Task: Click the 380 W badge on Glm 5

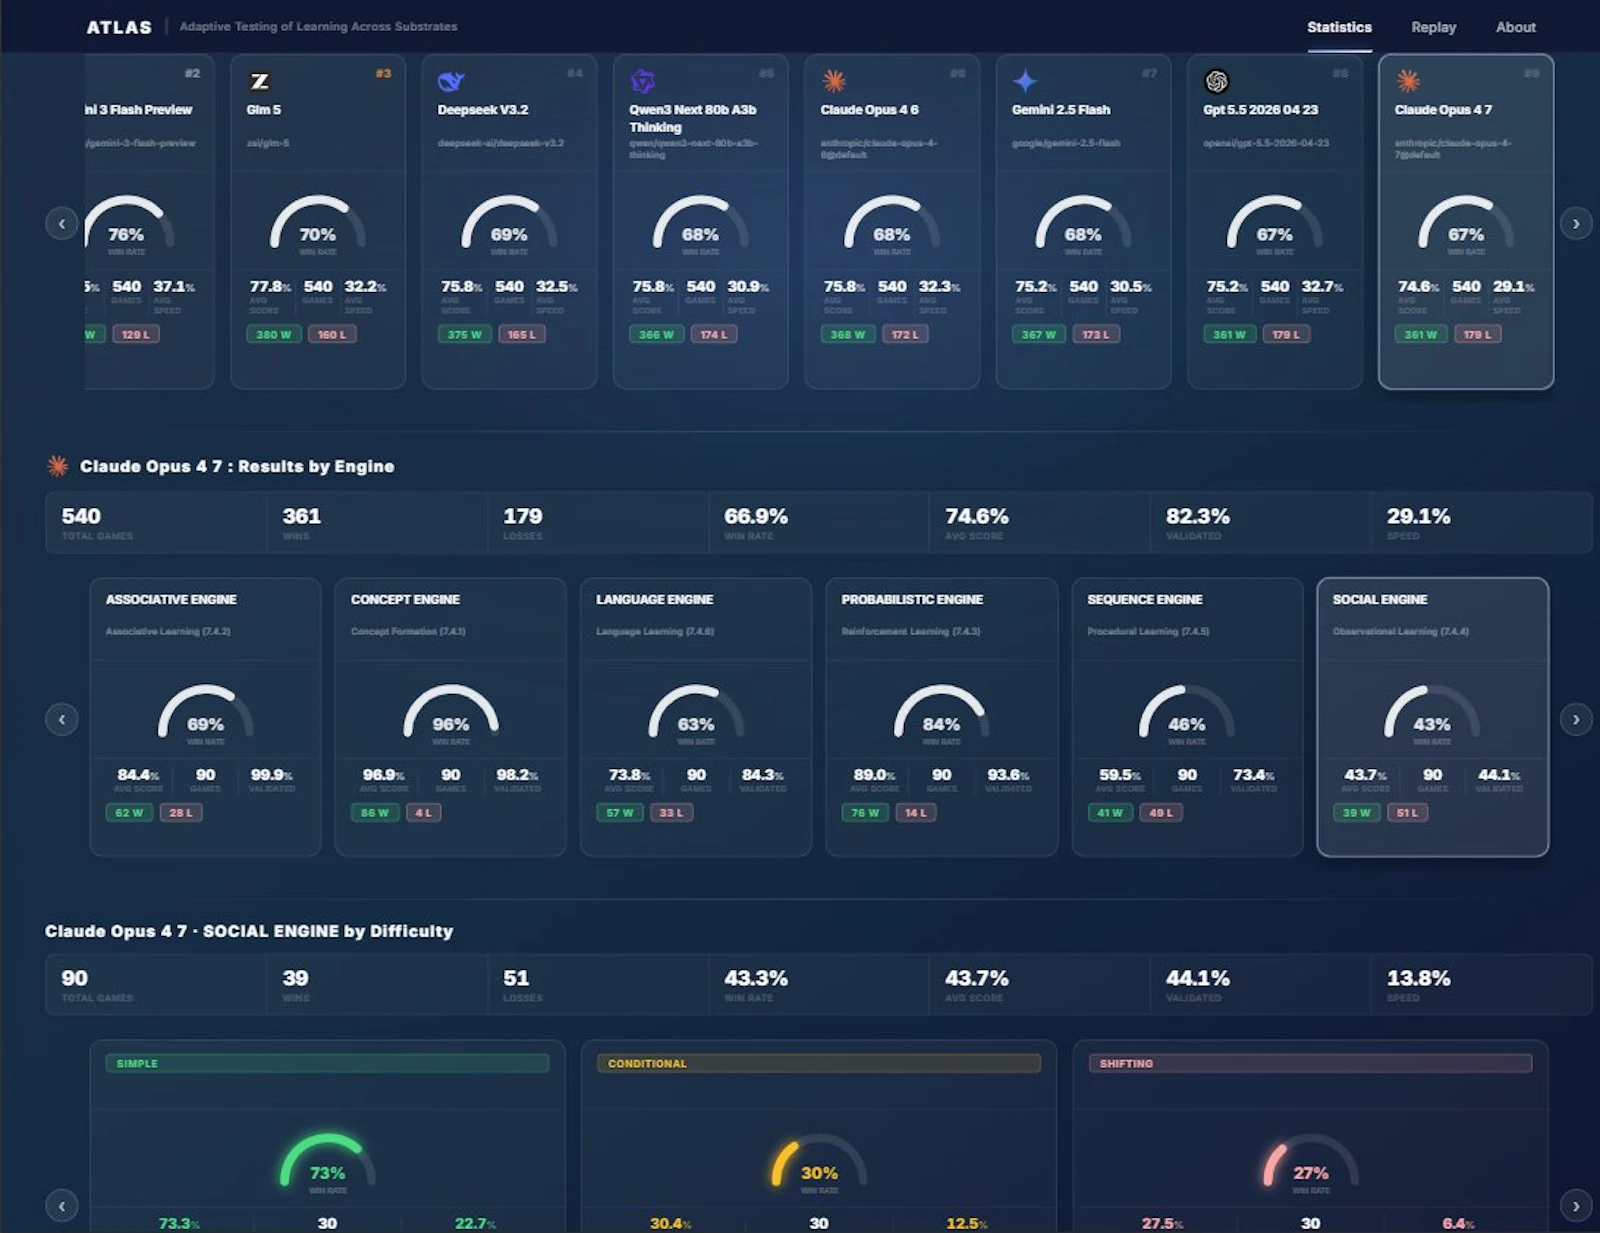Action: click(274, 334)
